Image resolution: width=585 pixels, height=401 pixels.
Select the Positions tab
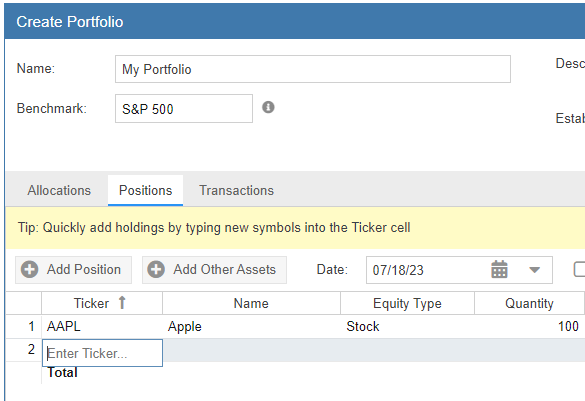146,190
